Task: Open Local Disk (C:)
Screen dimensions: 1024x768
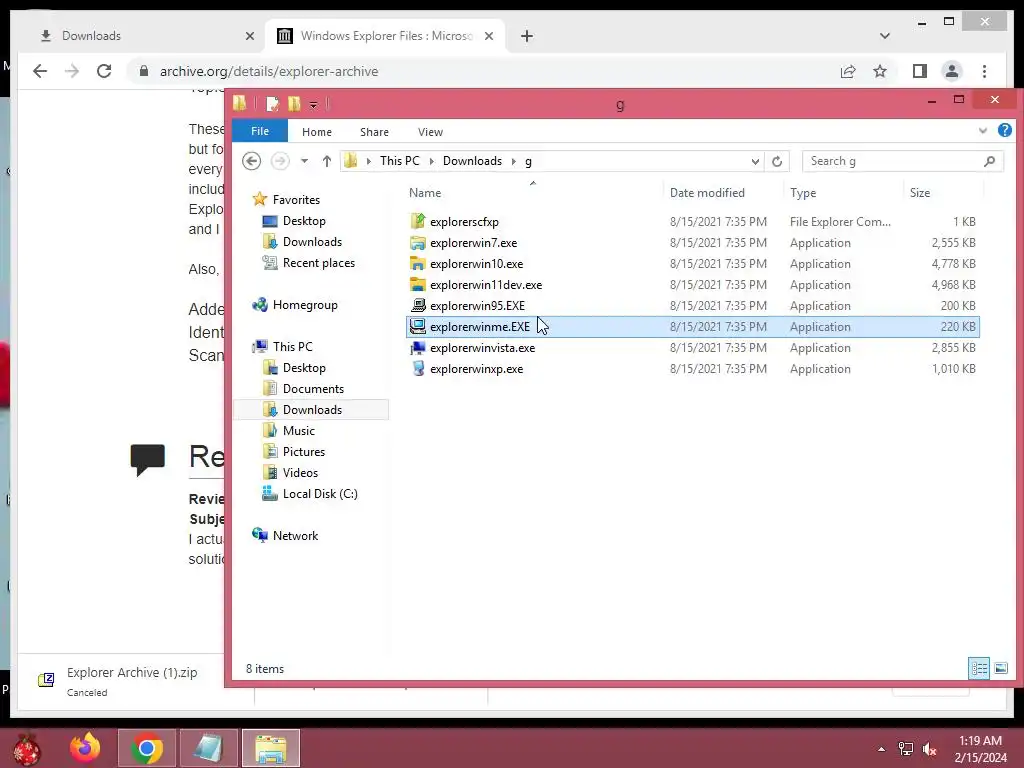Action: tap(320, 494)
